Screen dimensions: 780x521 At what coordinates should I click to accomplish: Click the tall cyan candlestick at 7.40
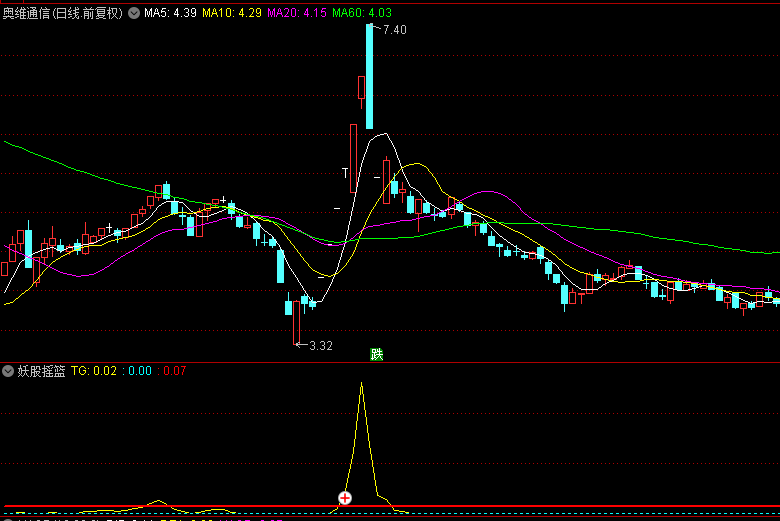369,77
